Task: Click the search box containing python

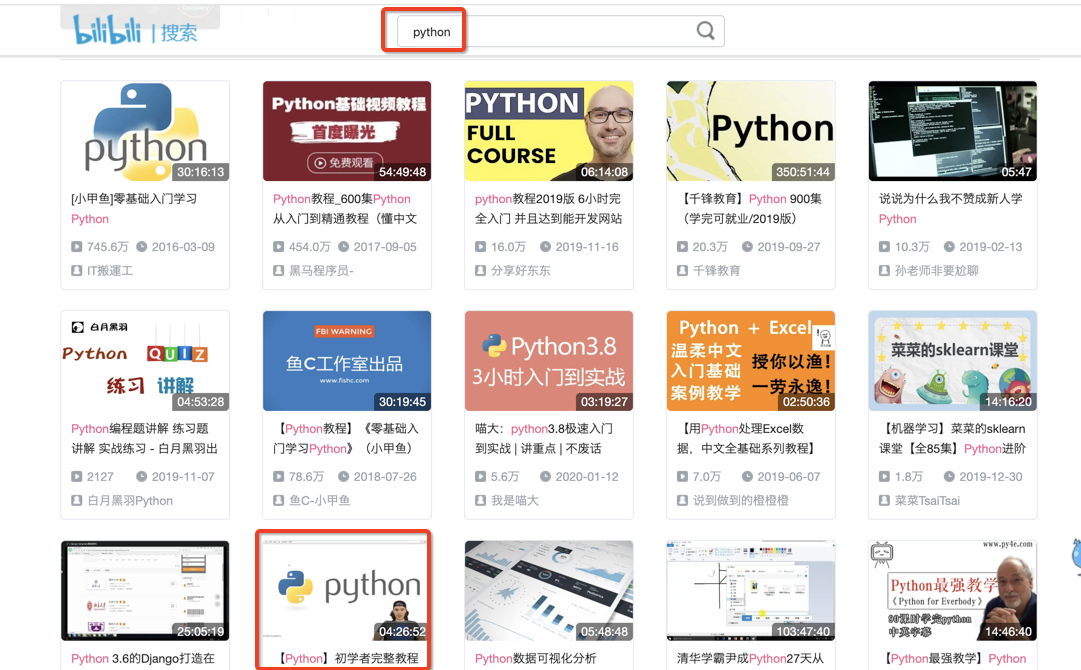Action: click(x=560, y=32)
